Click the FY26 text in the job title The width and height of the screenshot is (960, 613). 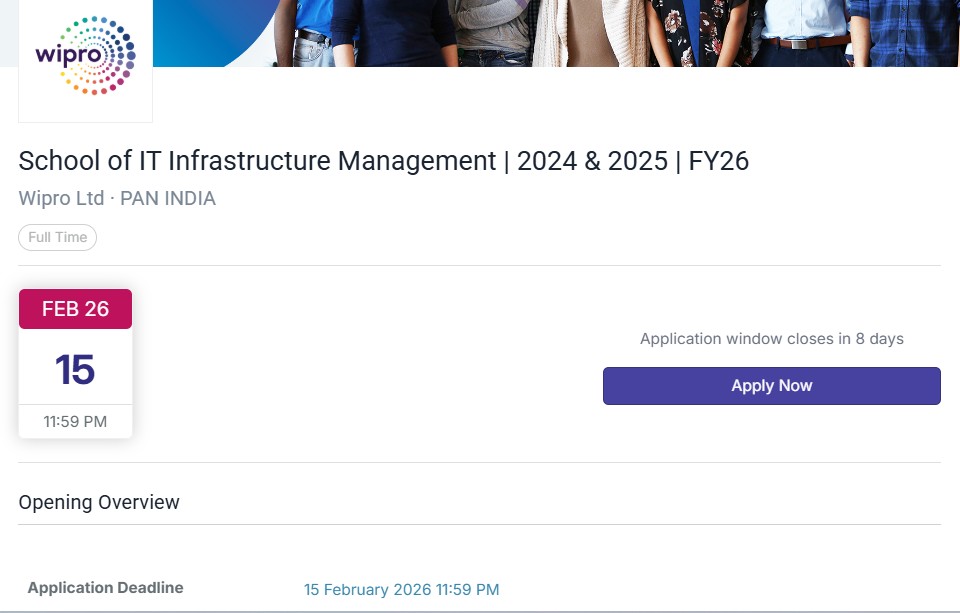tap(719, 161)
